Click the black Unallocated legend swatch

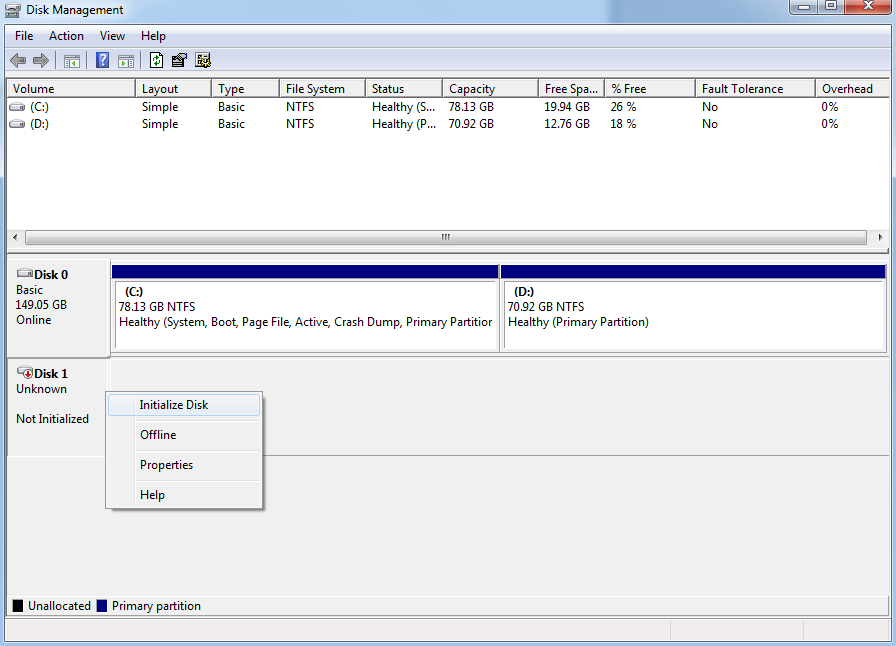18,606
